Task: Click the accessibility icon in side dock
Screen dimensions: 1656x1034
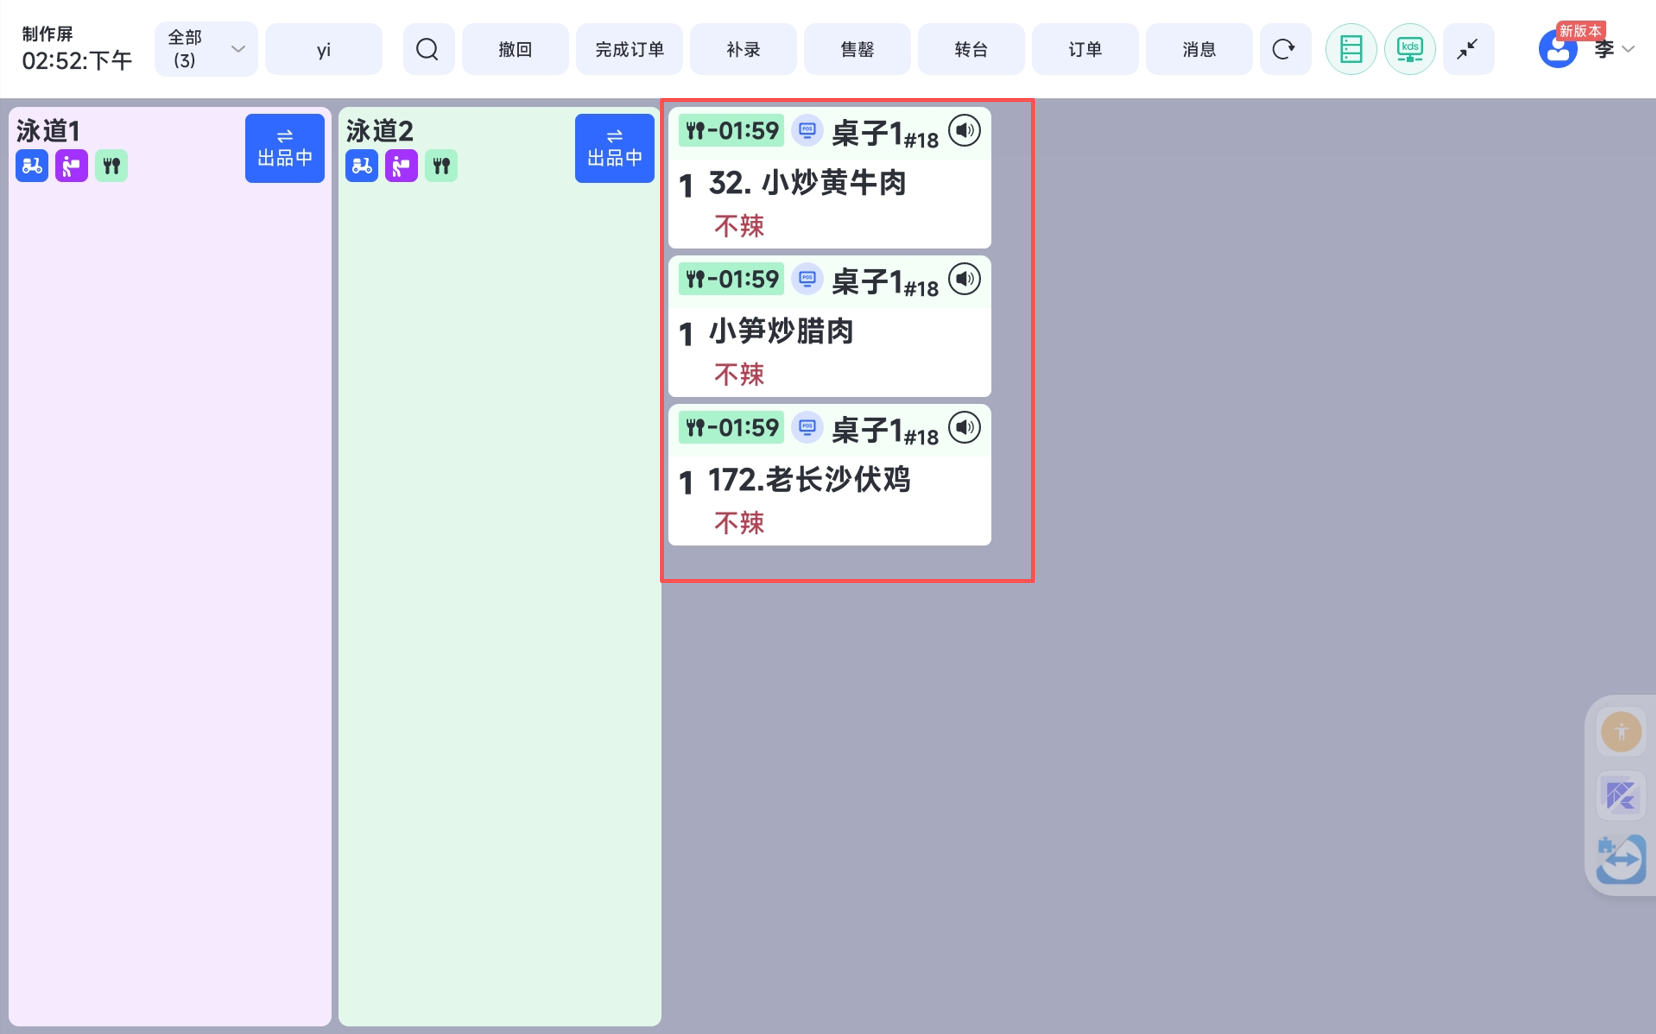Action: (x=1620, y=732)
